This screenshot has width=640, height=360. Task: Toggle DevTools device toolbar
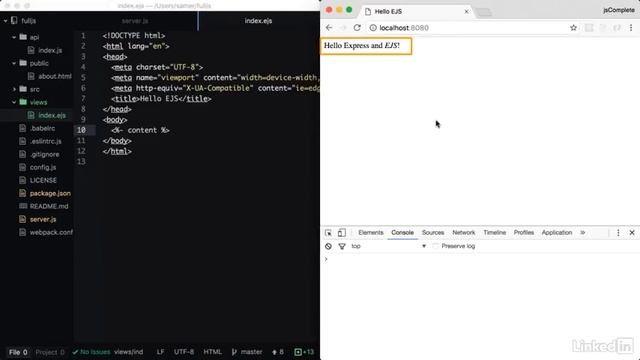[342, 233]
